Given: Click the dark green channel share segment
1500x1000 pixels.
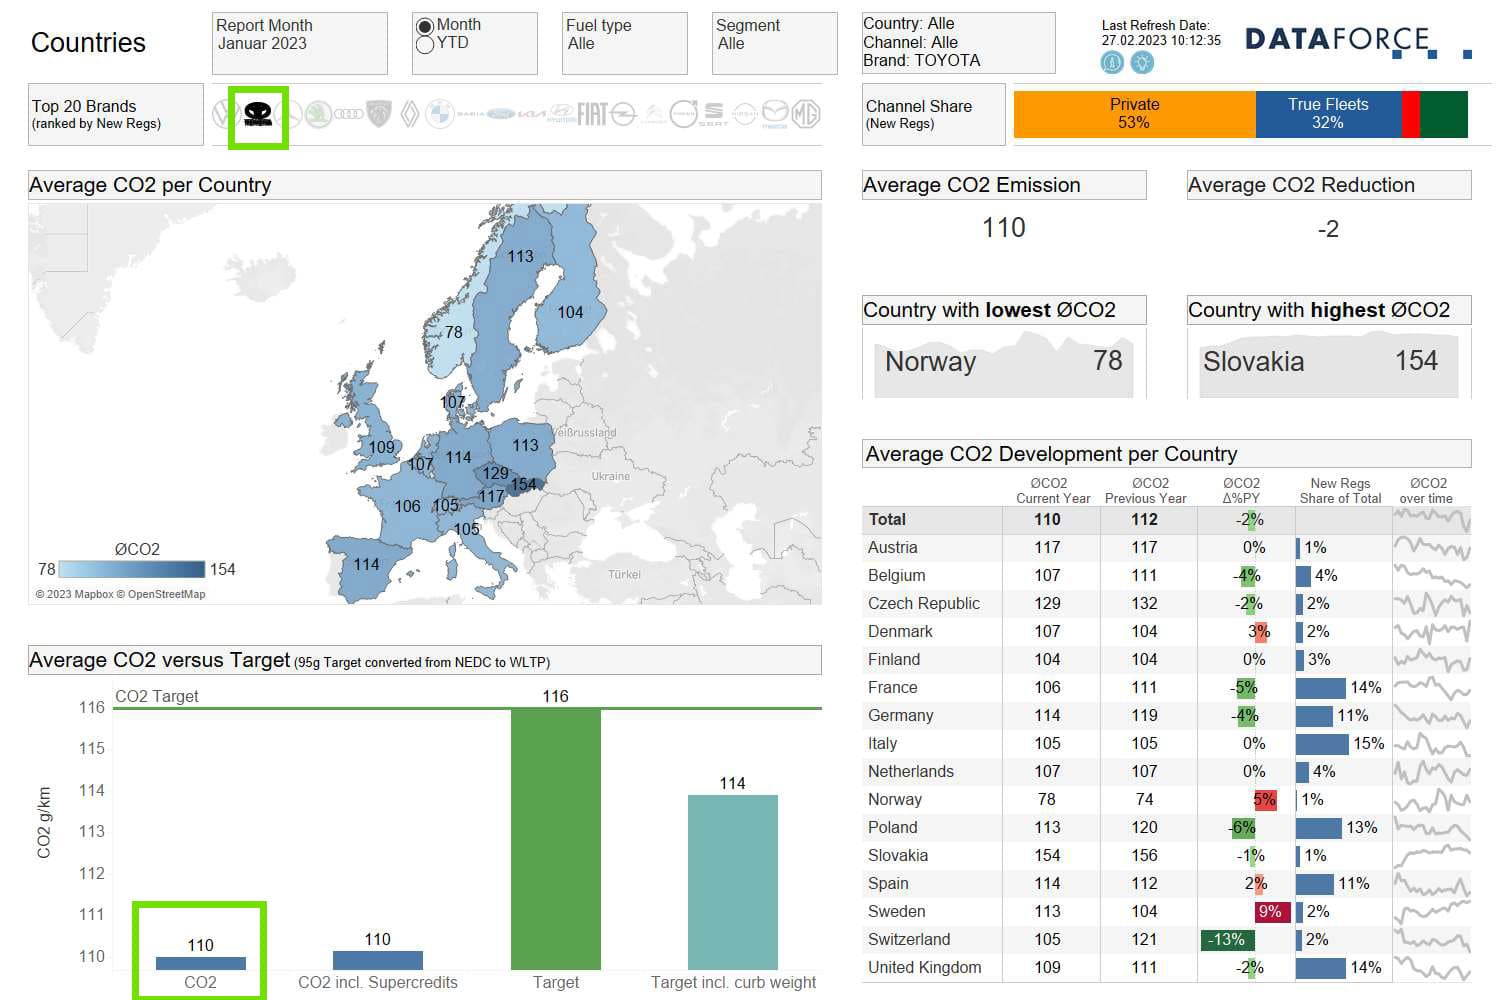Looking at the screenshot, I should (1444, 114).
